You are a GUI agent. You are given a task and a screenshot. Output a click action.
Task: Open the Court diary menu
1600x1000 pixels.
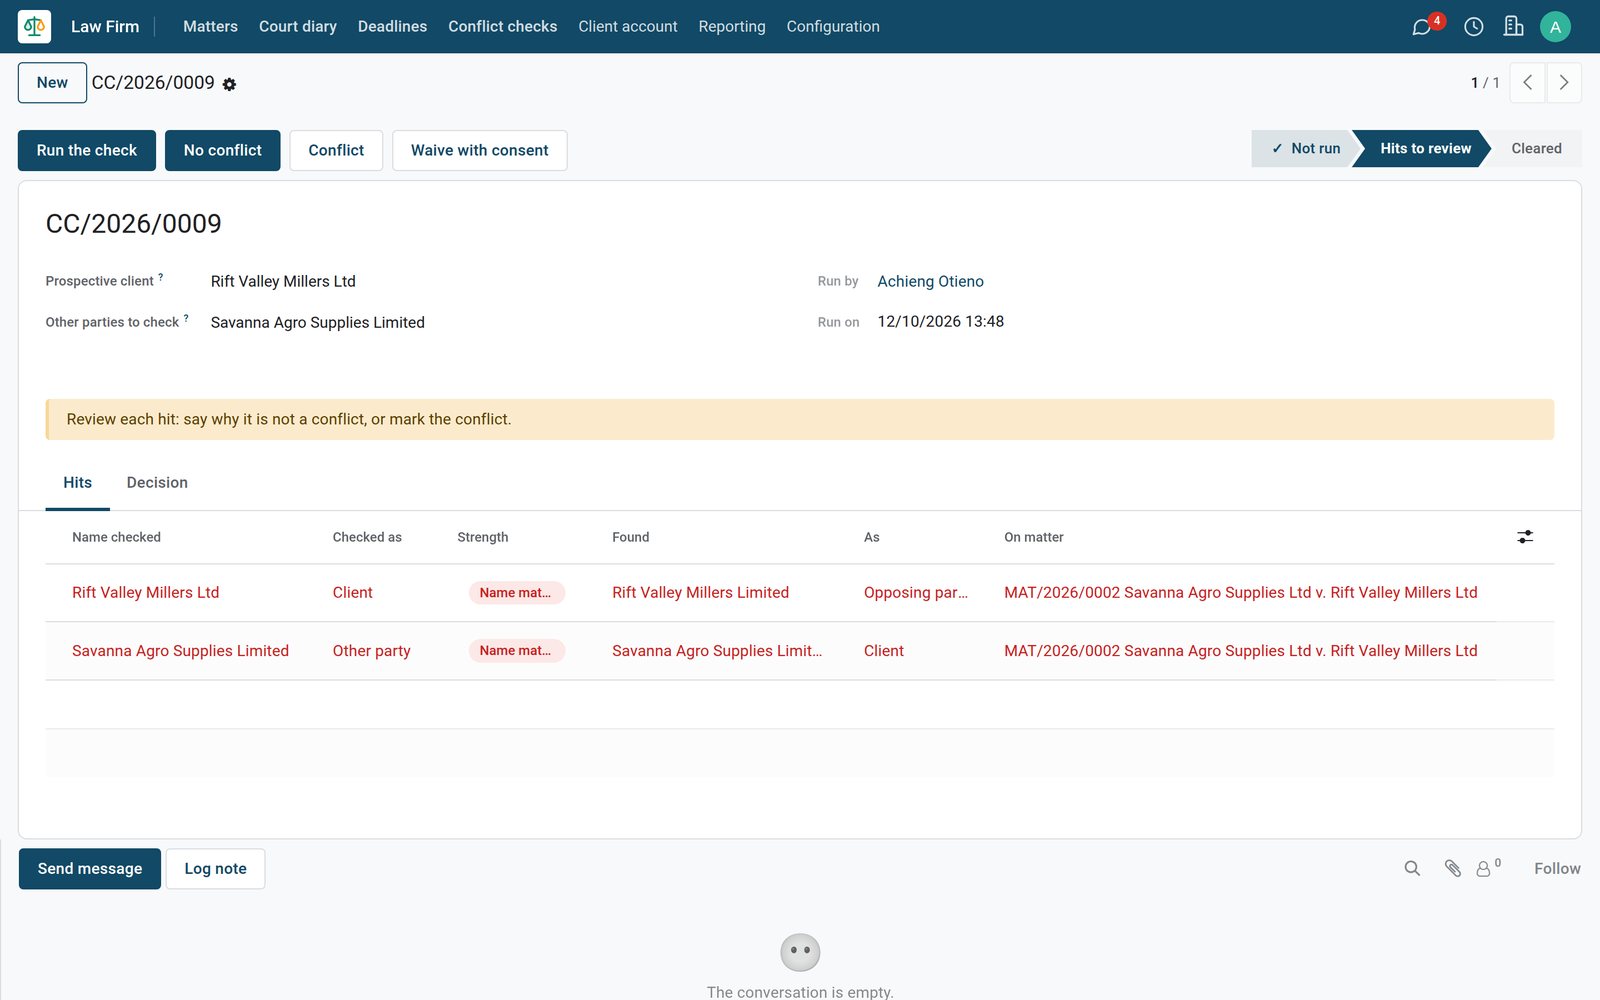298,26
